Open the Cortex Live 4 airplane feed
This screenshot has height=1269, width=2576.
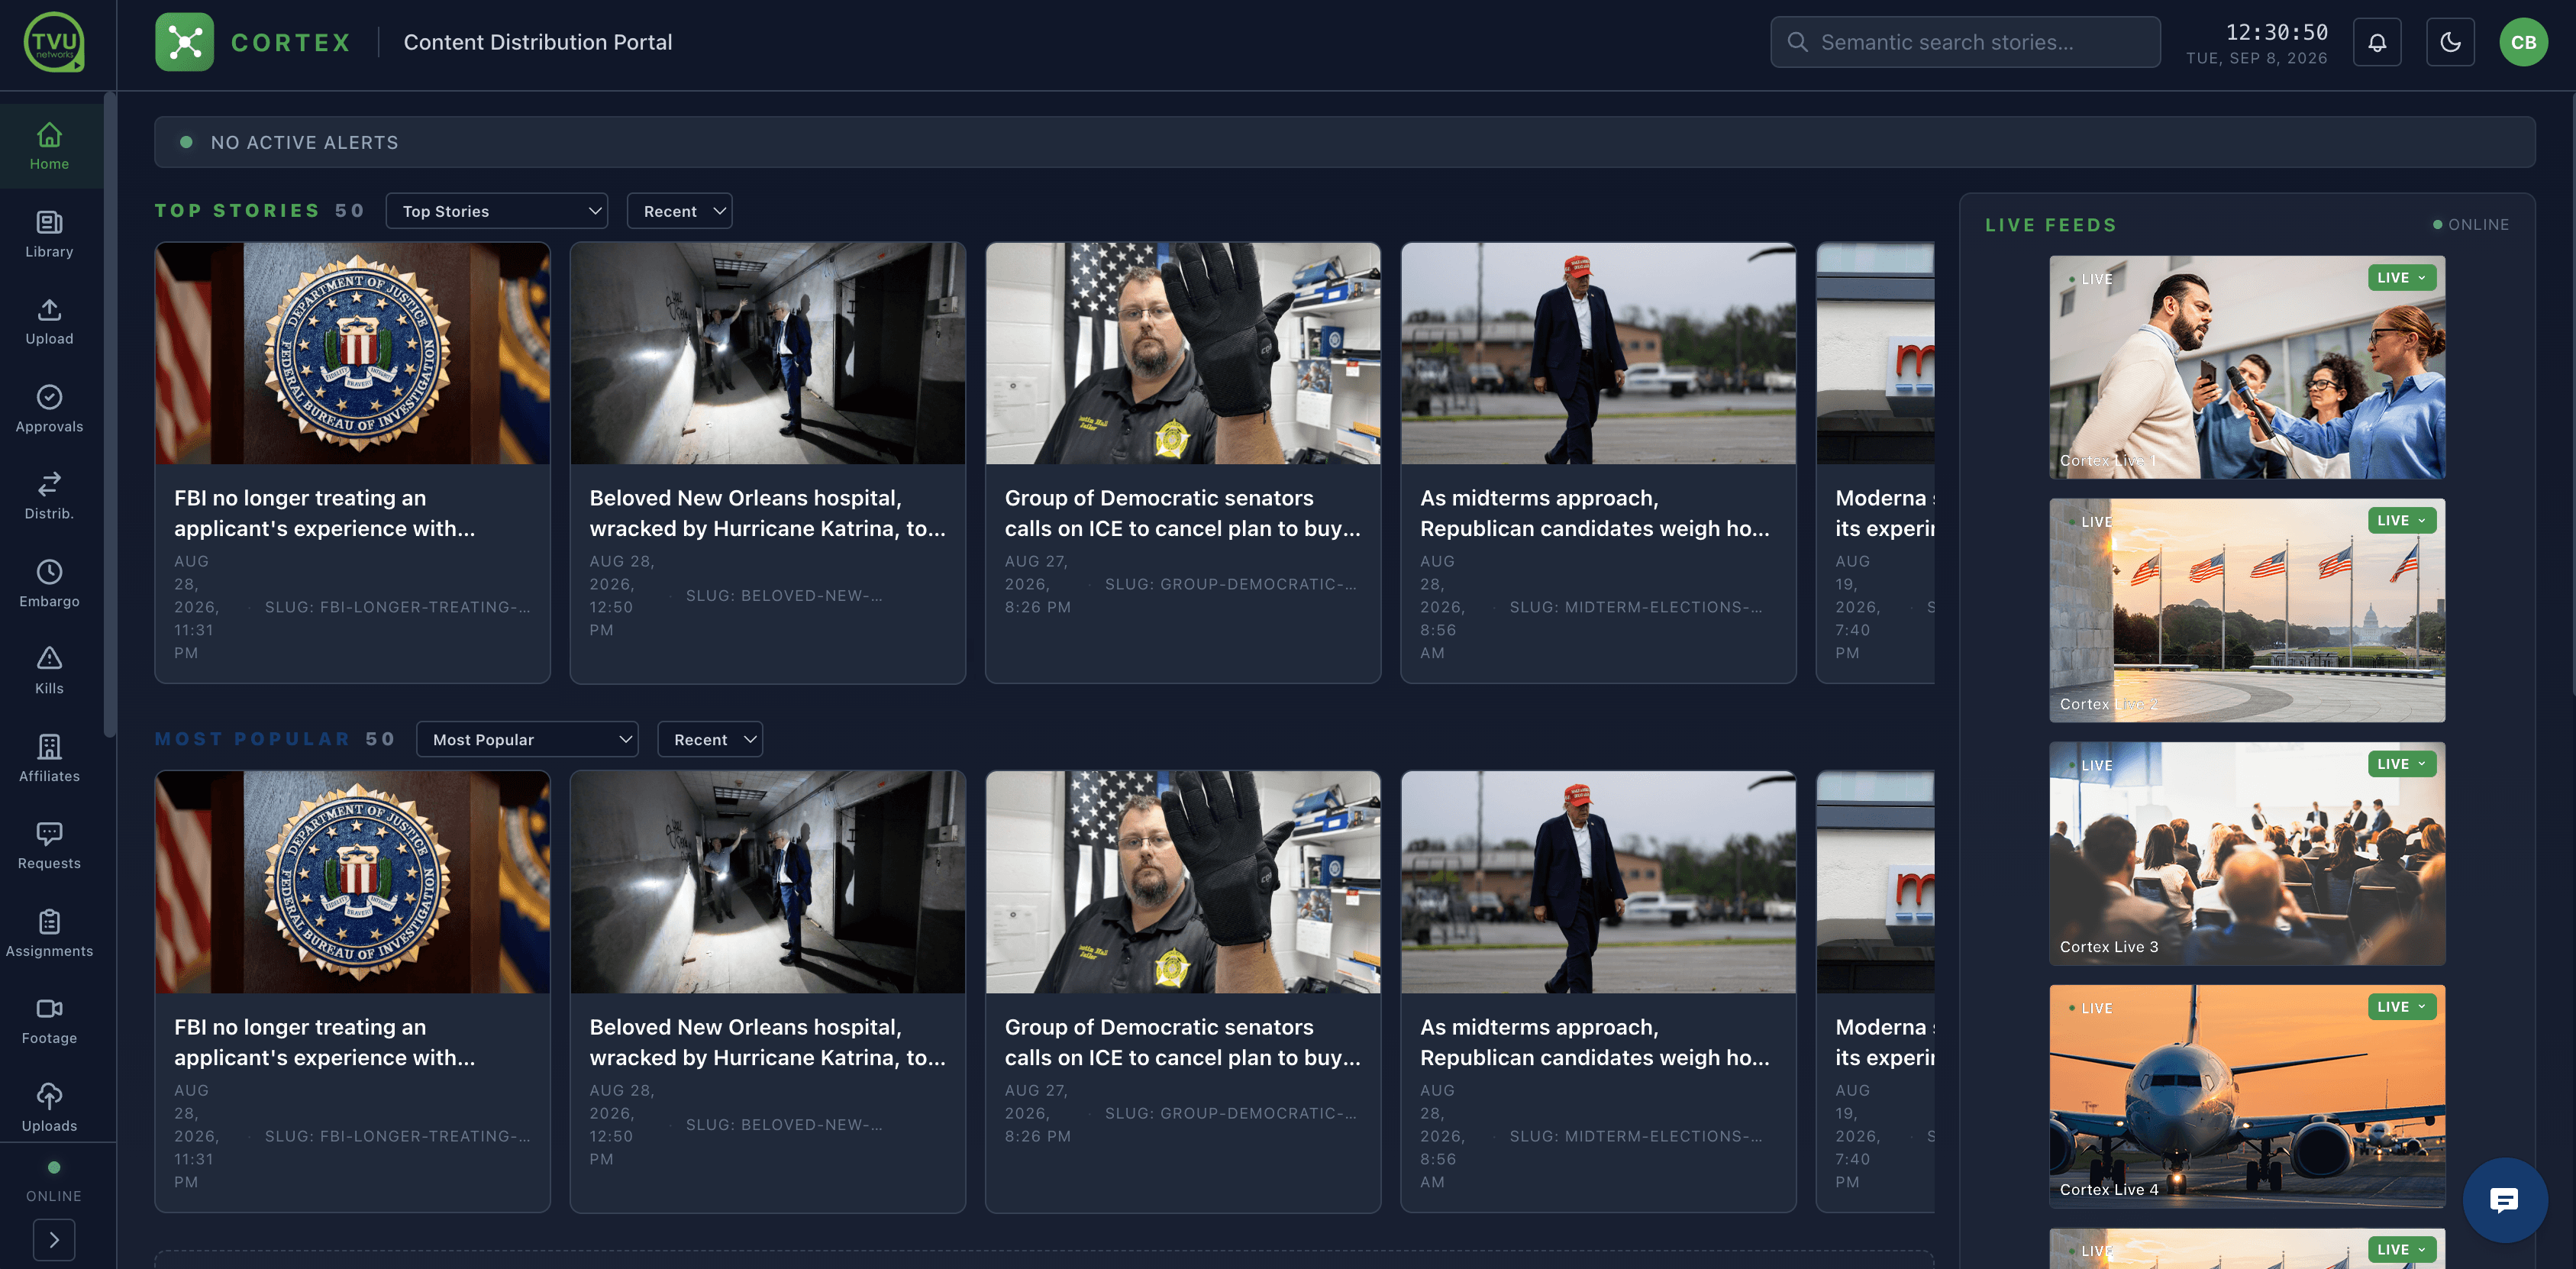tap(2247, 1096)
